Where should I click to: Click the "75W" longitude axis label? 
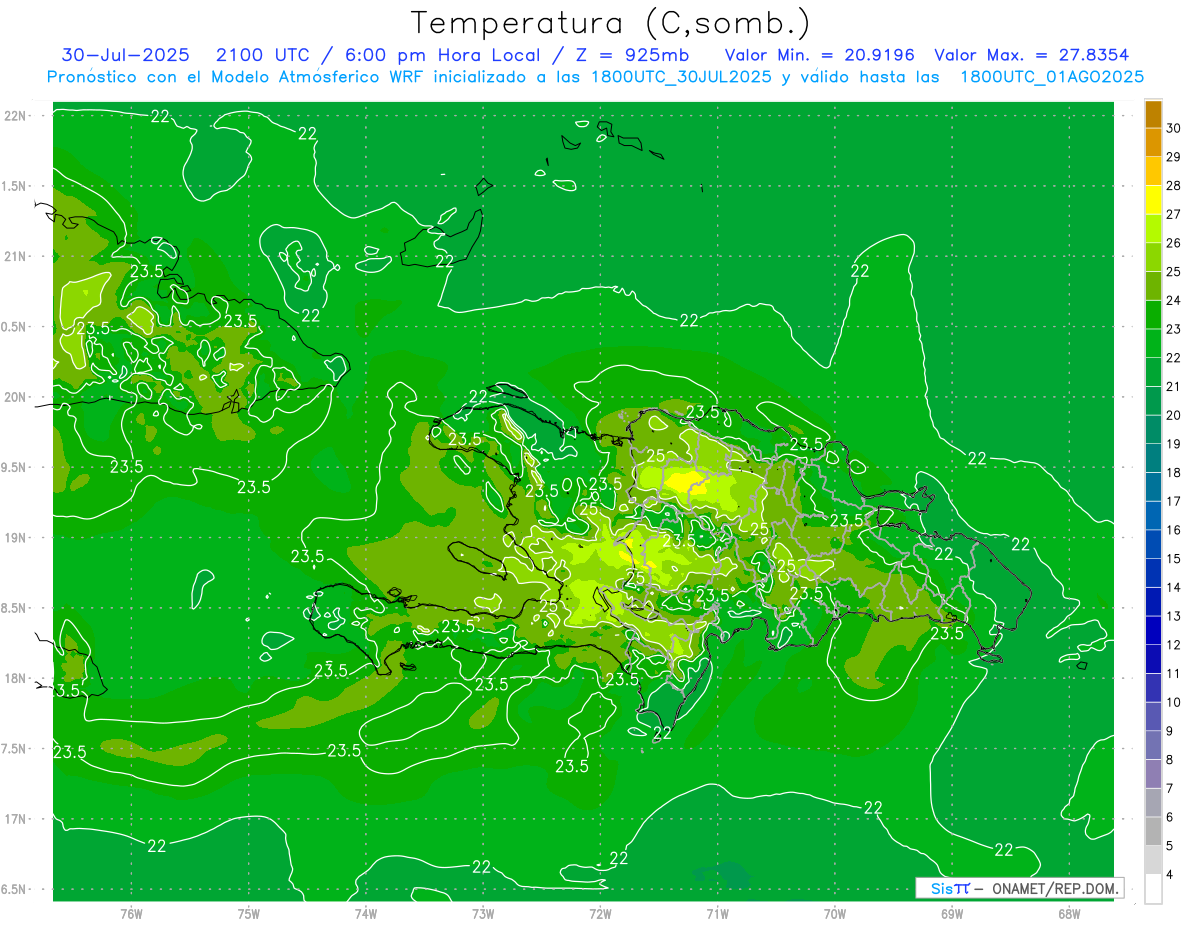(249, 914)
